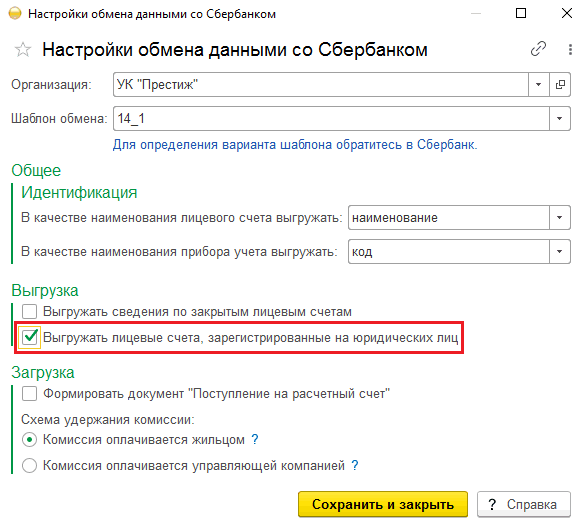Maximize the settings window
This screenshot has height=522, width=582.
pos(521,13)
